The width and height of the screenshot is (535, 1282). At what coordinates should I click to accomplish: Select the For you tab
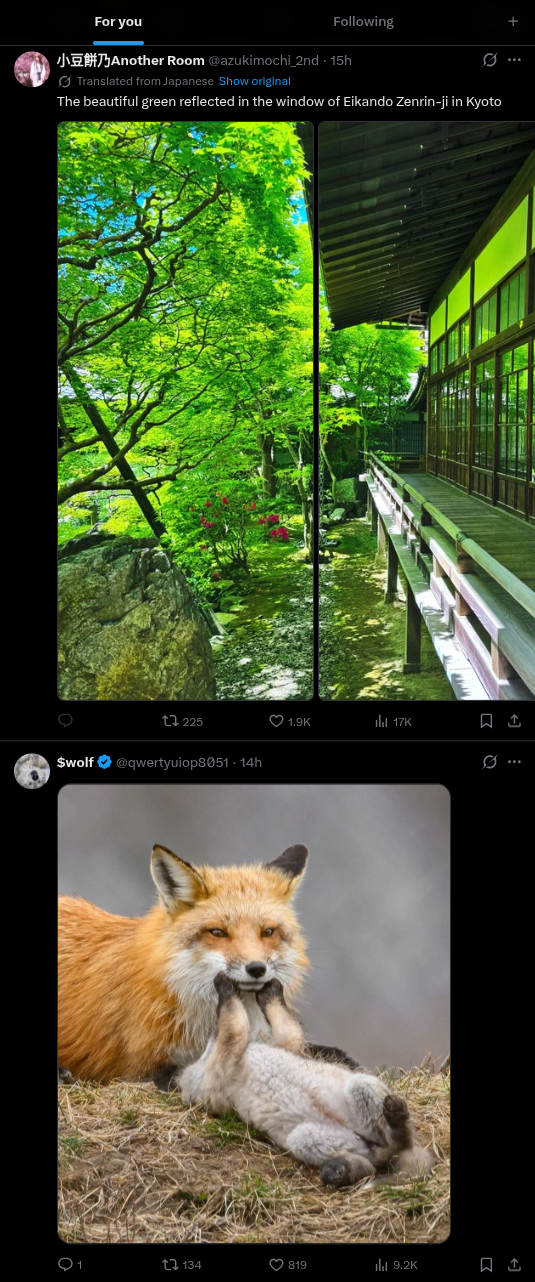118,22
